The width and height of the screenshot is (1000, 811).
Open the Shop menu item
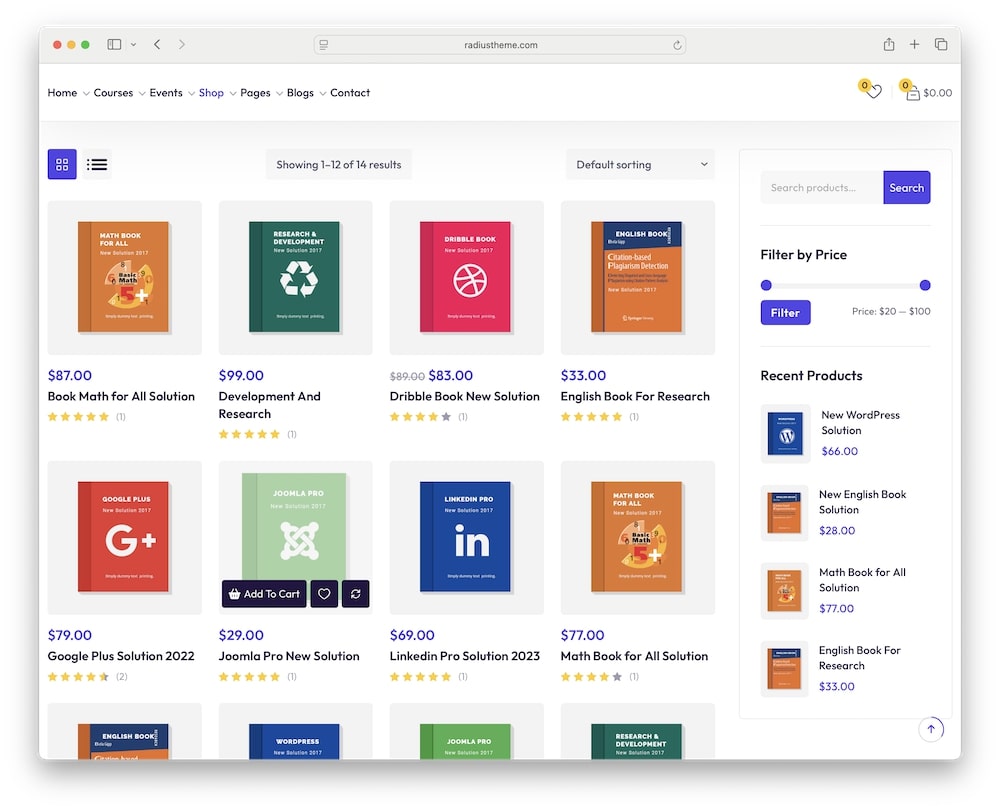click(211, 92)
